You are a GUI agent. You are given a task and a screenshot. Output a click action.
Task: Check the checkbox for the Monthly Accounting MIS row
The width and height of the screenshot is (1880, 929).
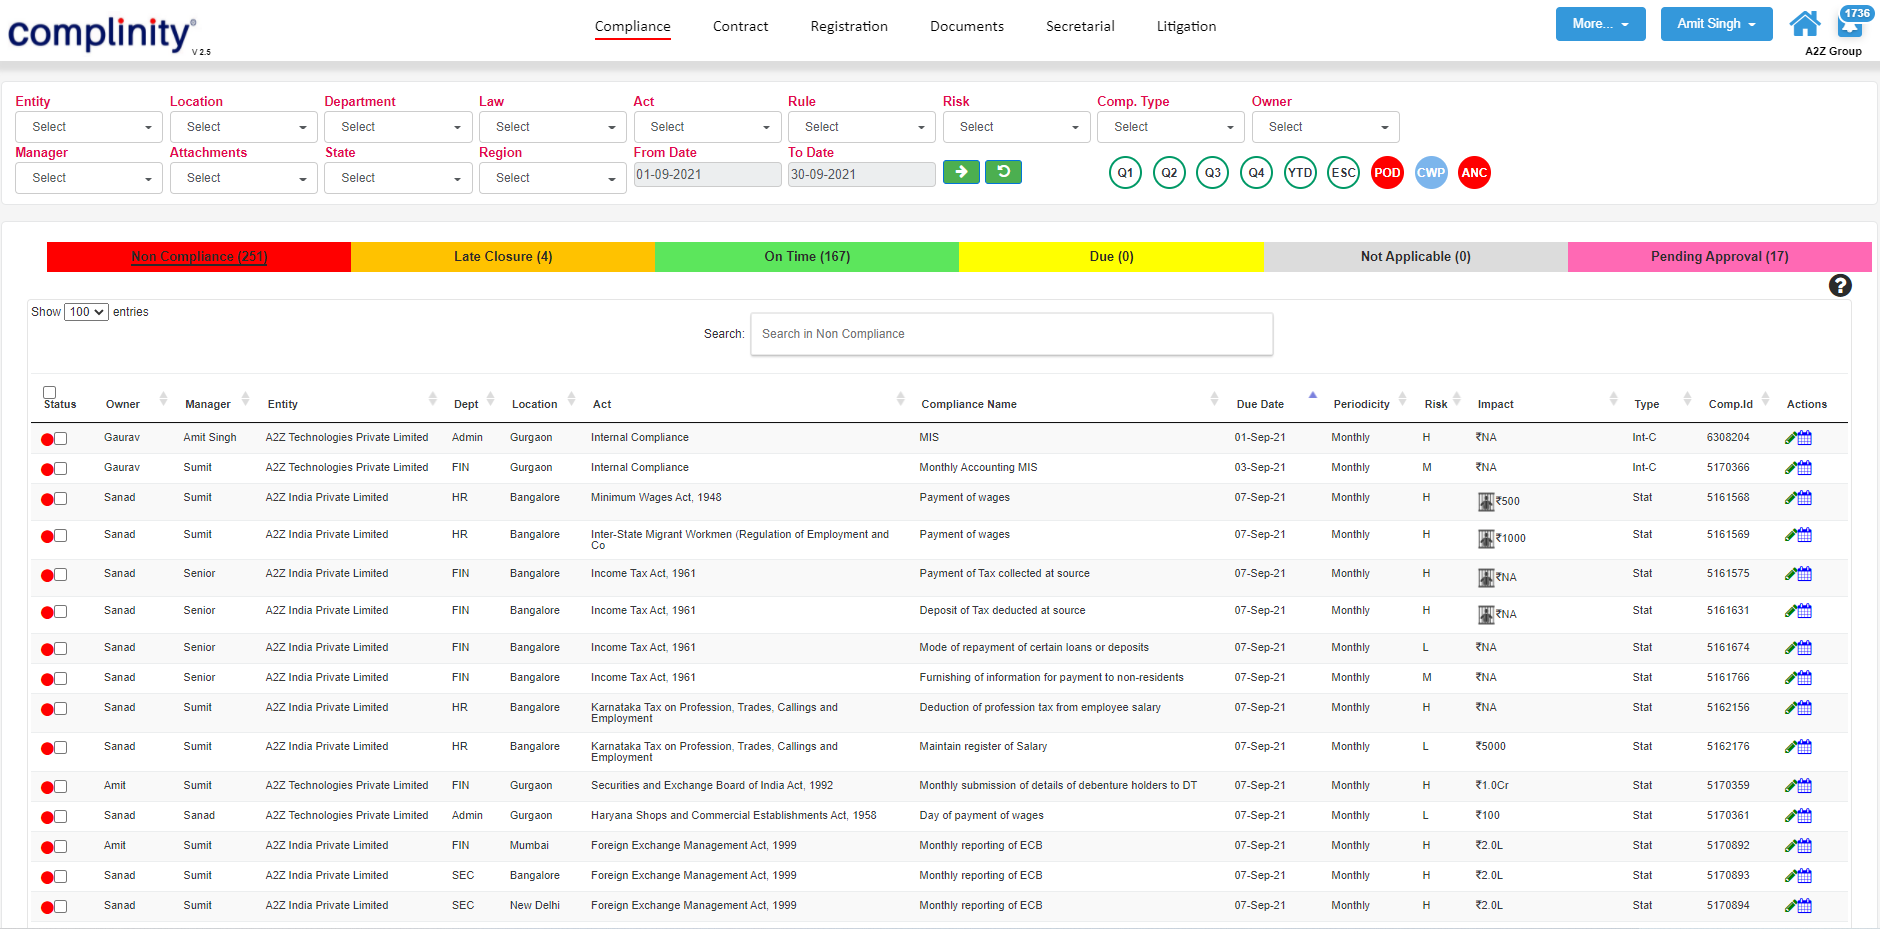coord(61,467)
